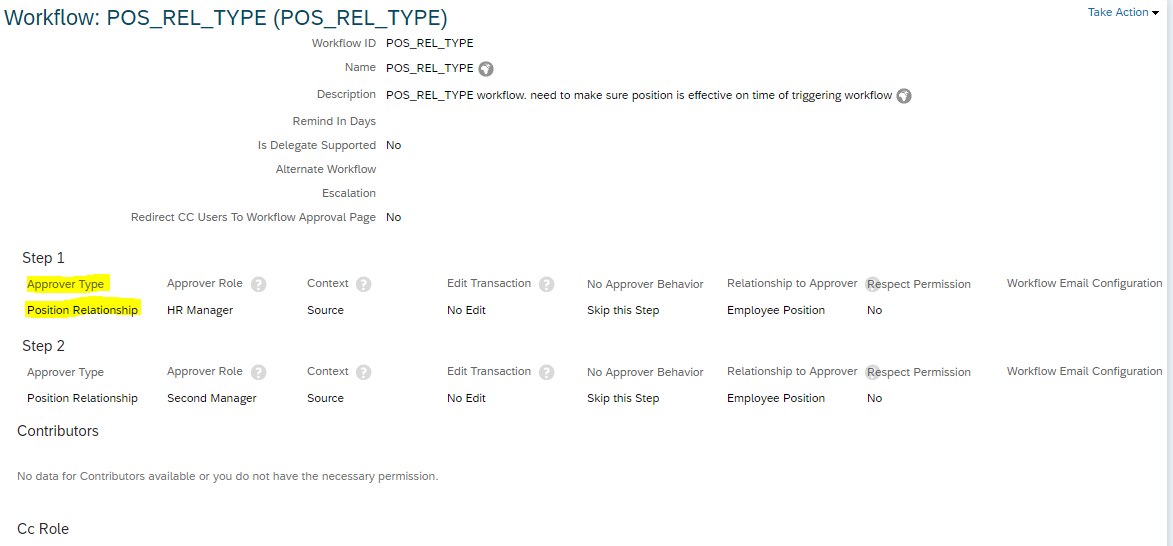Click Step 1 Workflow Email Configuration header
The height and width of the screenshot is (546, 1173).
click(1084, 283)
